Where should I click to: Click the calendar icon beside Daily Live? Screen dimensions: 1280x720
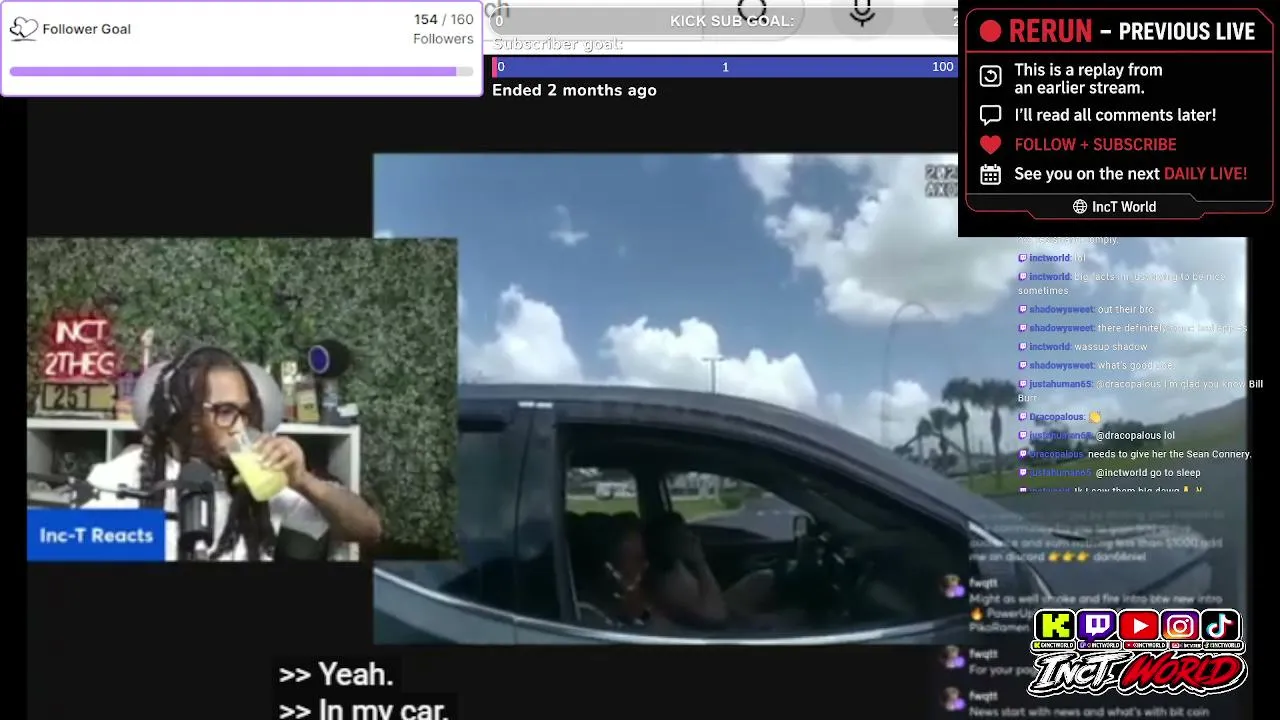(990, 175)
